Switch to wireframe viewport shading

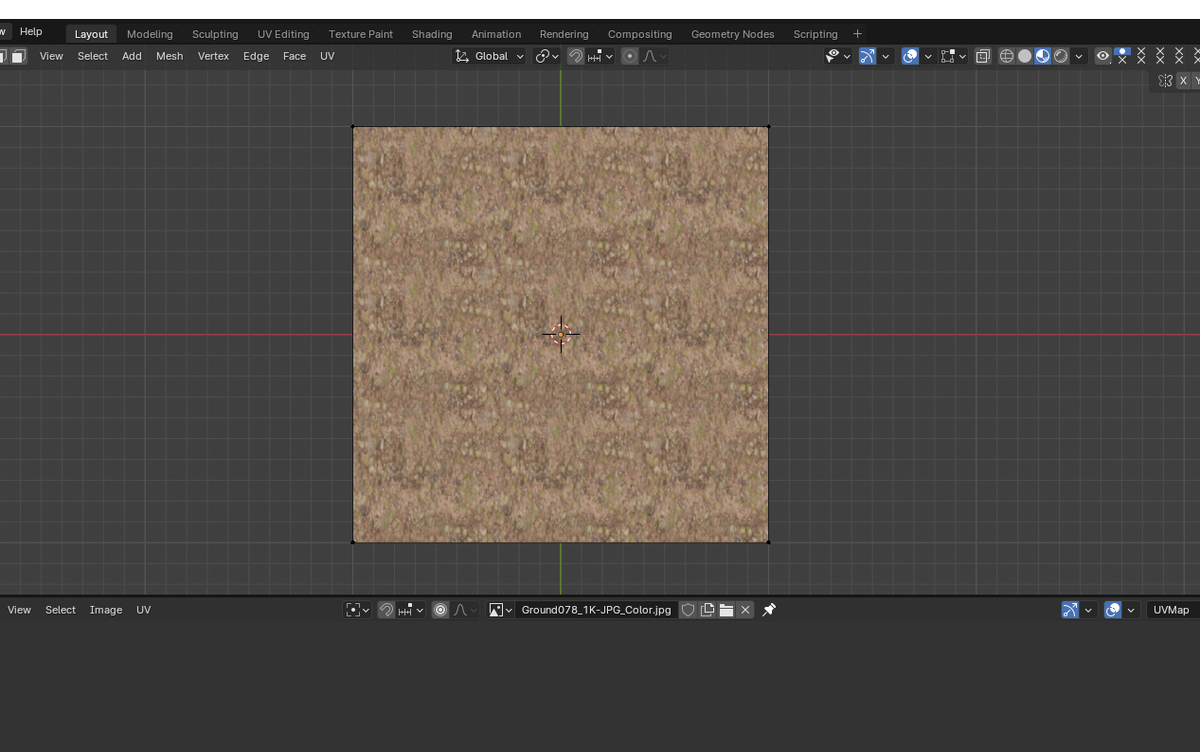tap(1007, 56)
